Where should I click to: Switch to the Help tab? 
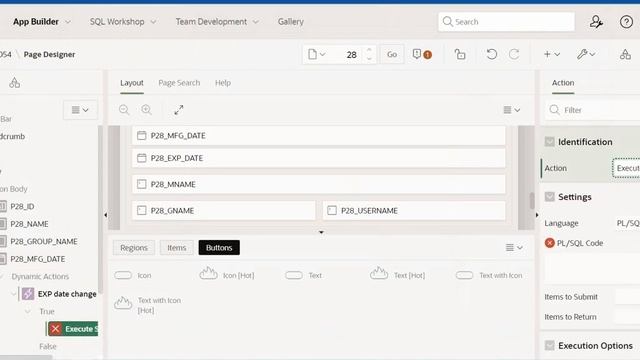click(x=223, y=83)
